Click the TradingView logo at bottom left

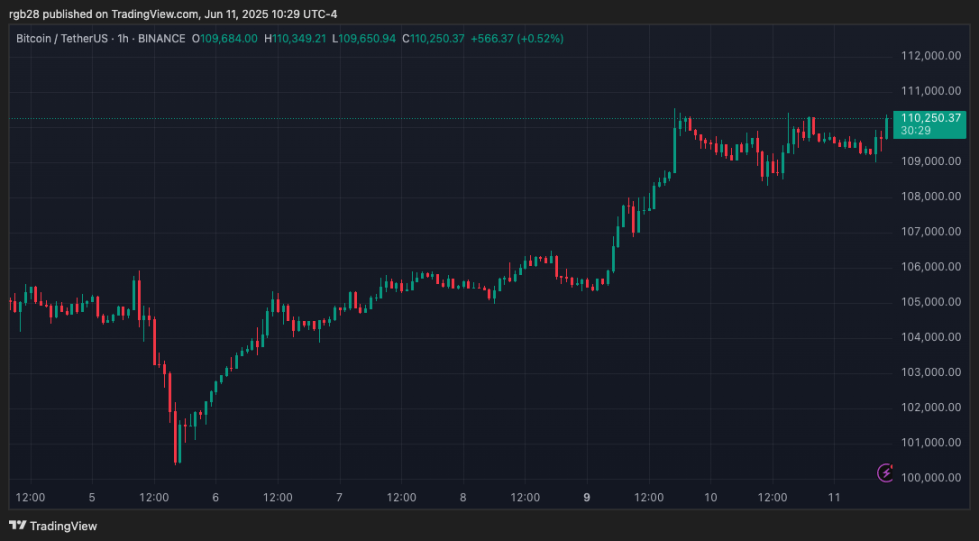click(53, 526)
